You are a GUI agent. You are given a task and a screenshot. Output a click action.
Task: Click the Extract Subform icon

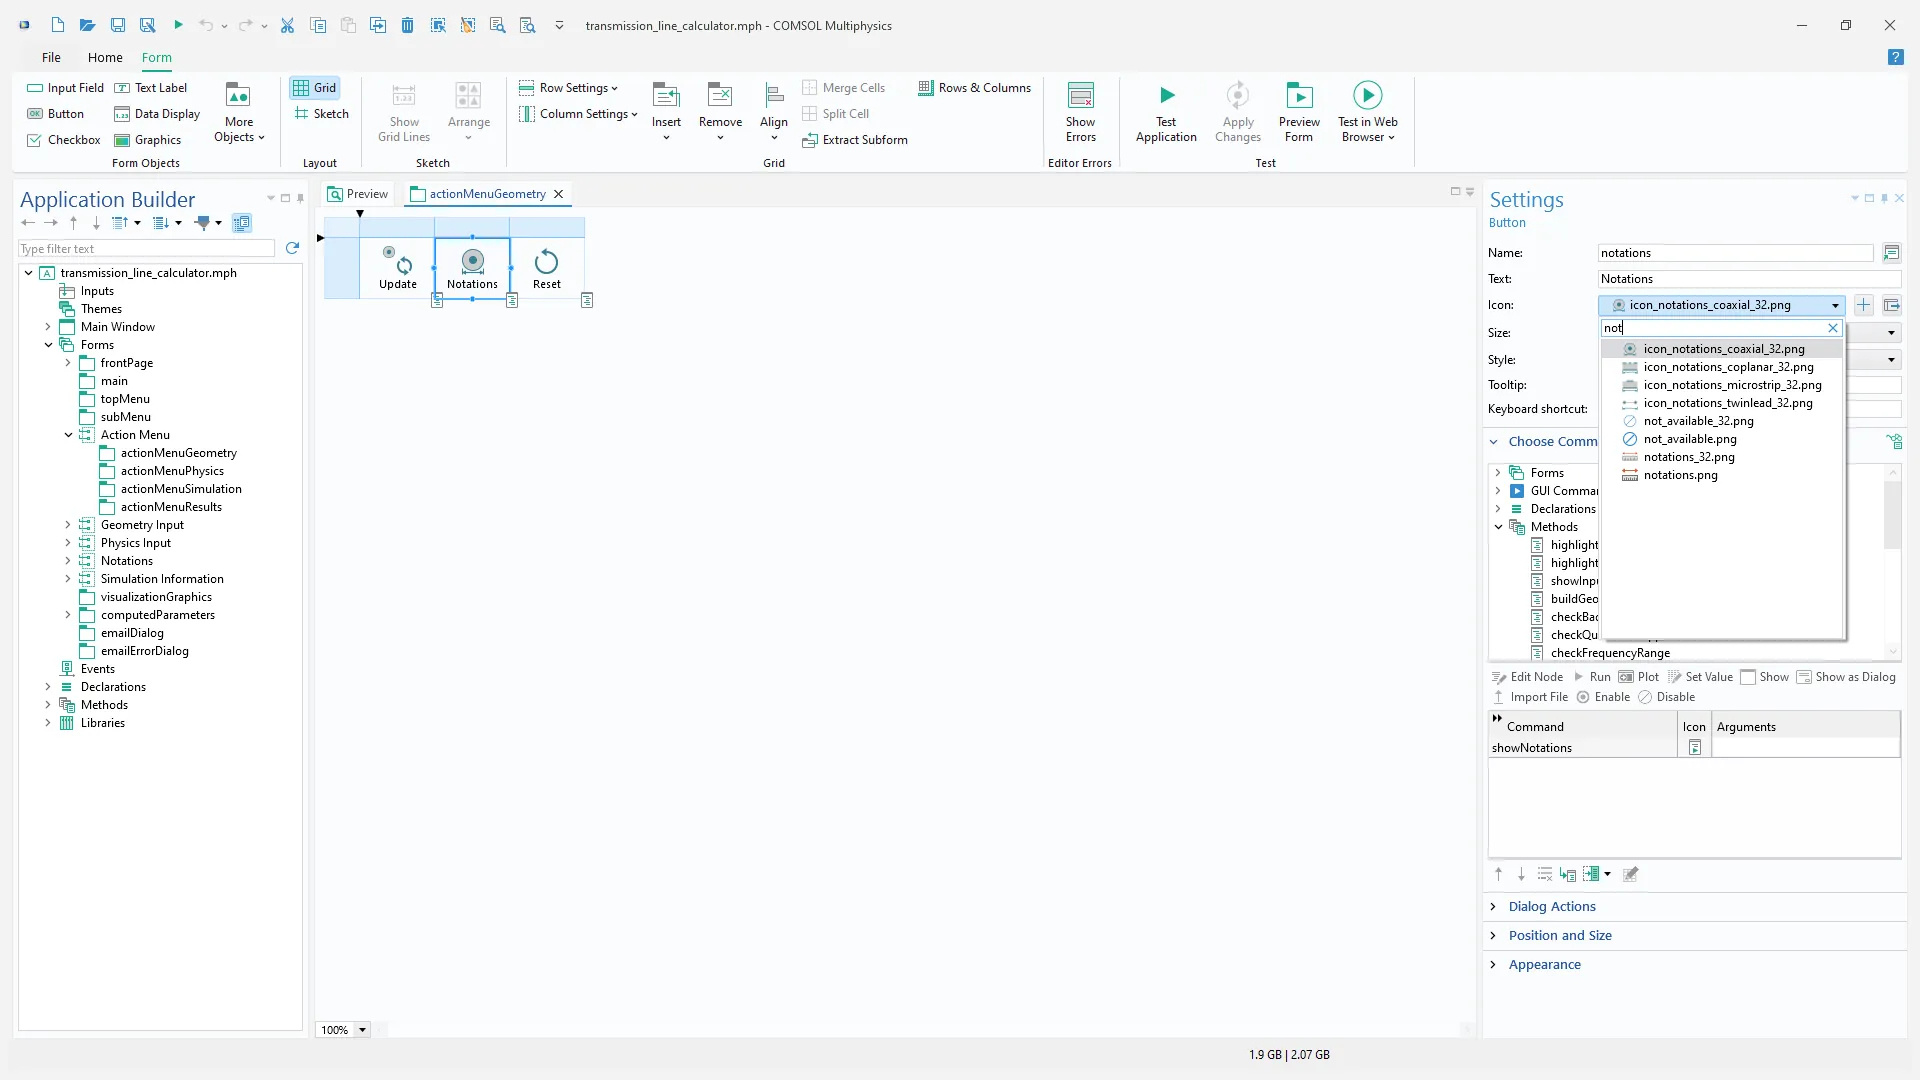pyautogui.click(x=810, y=140)
